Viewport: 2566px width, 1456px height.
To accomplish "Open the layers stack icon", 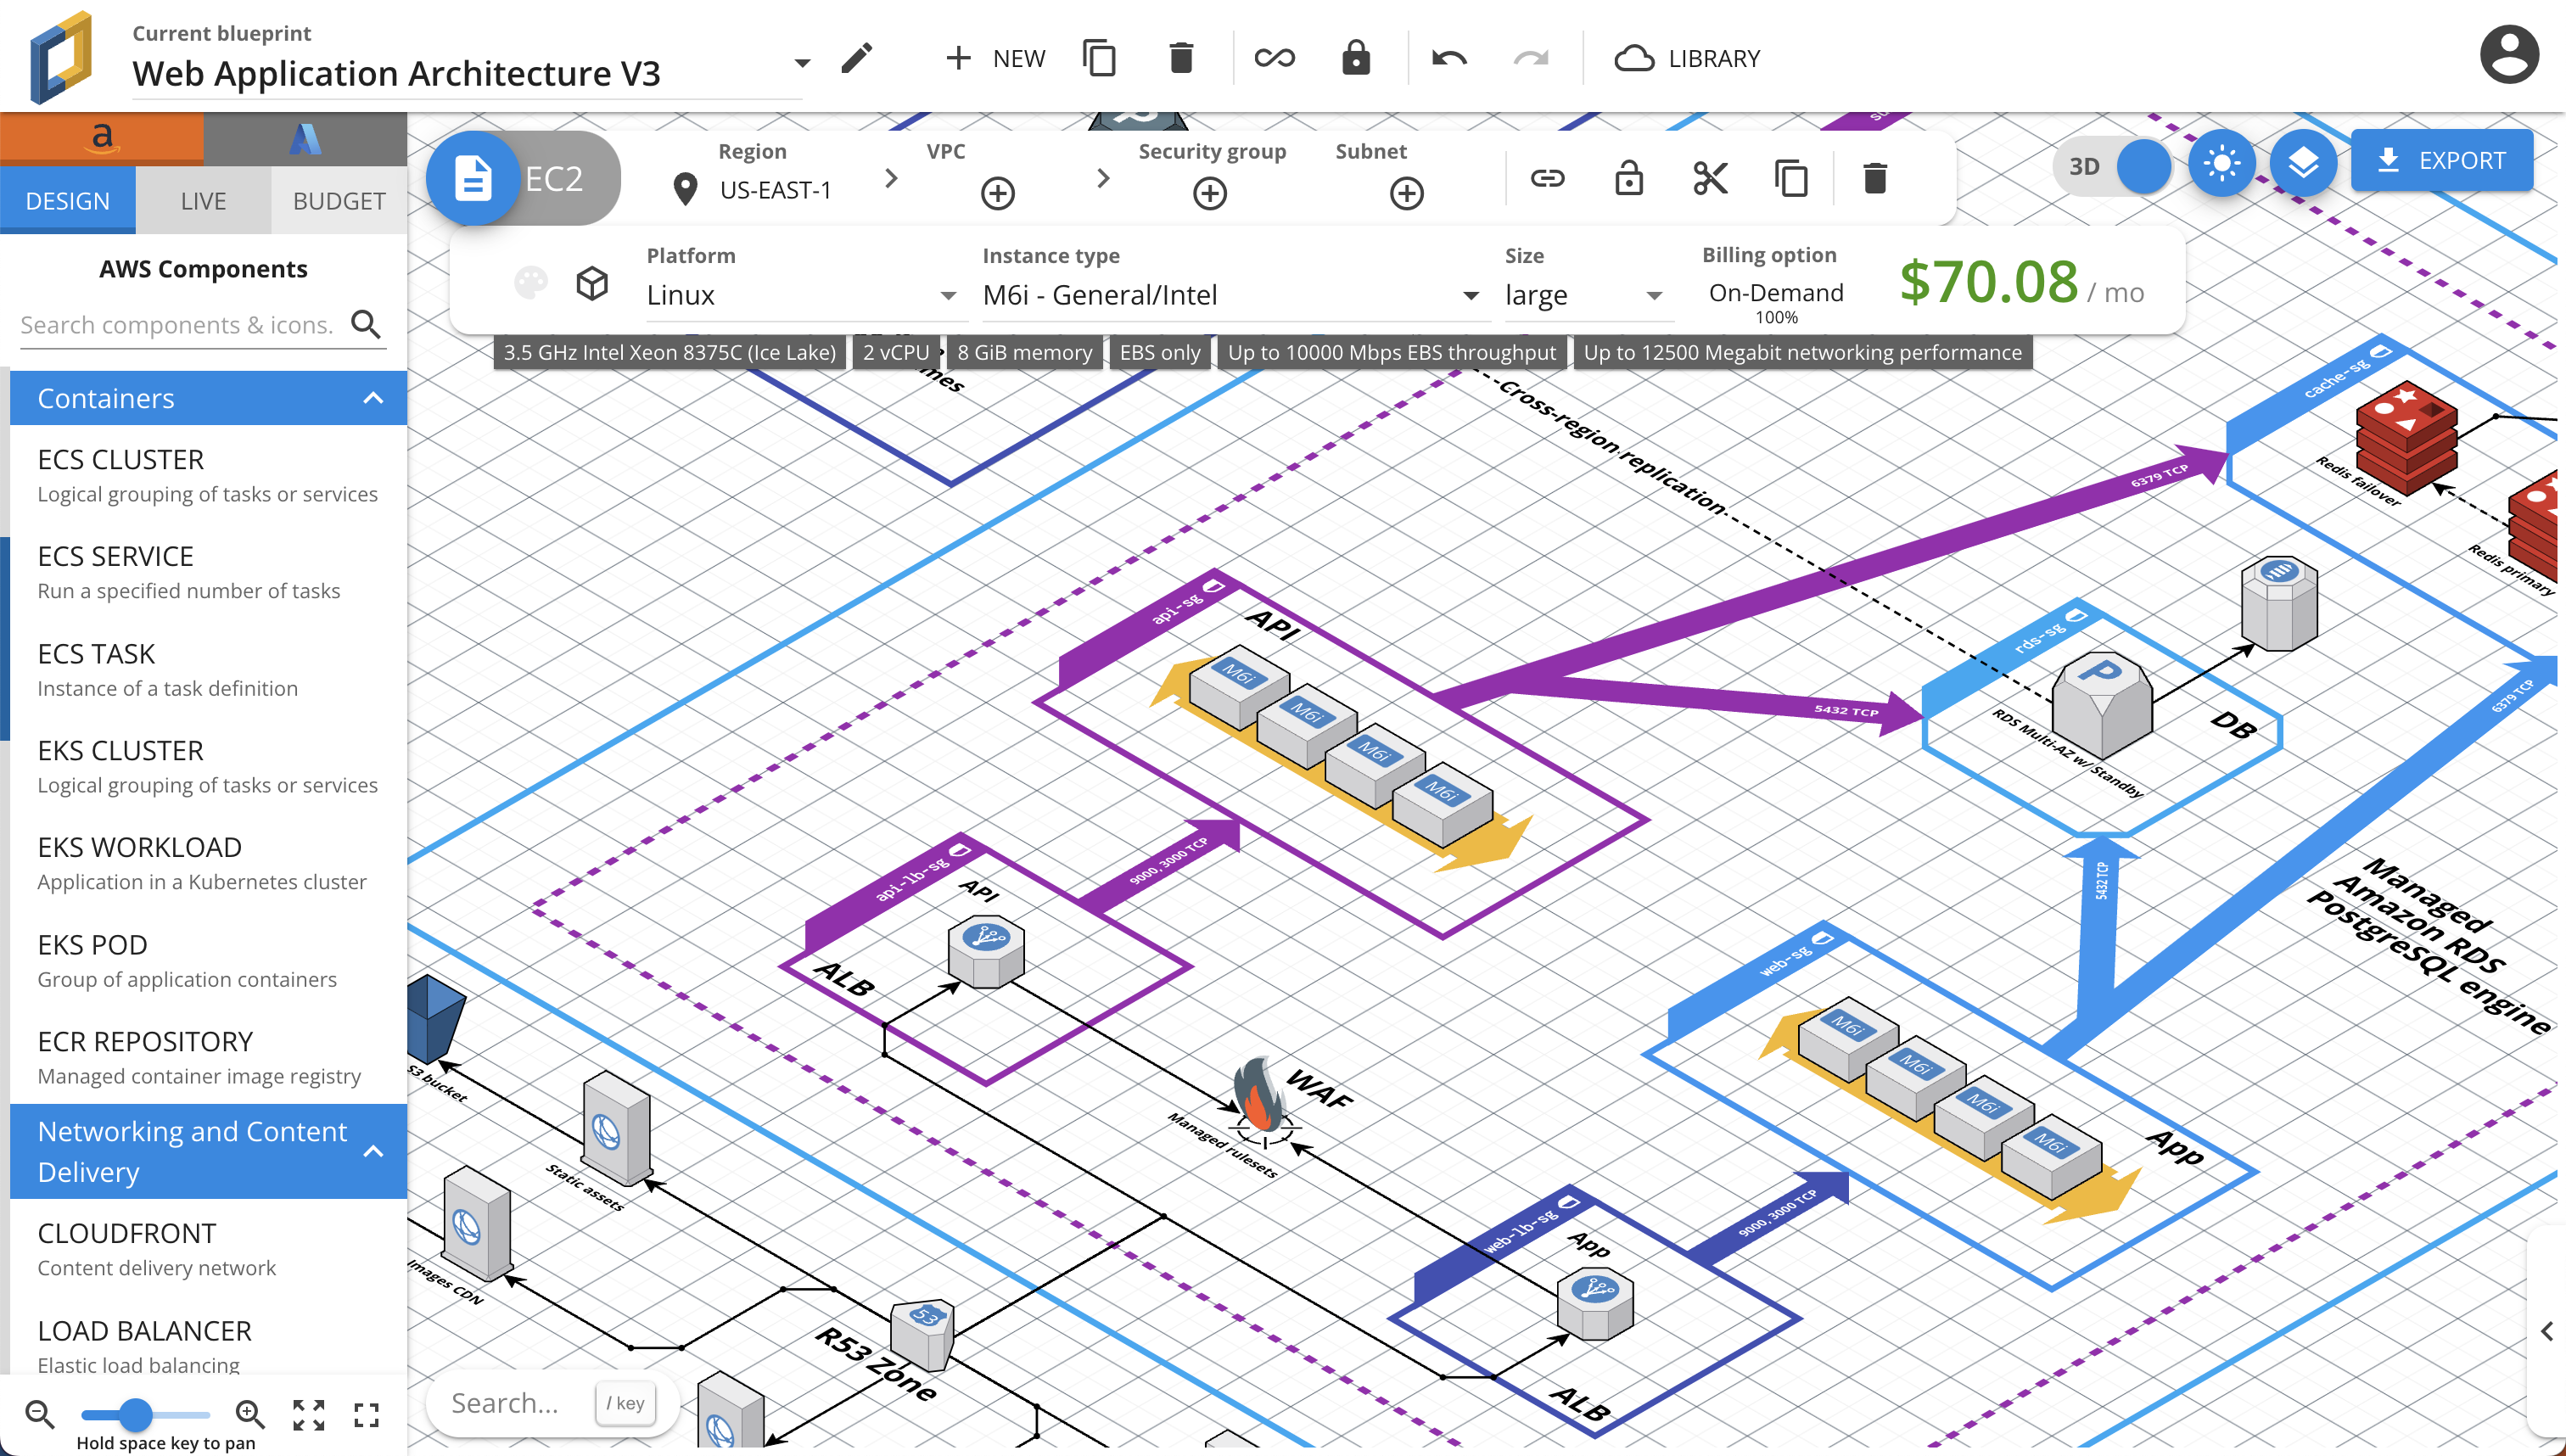I will (2303, 162).
